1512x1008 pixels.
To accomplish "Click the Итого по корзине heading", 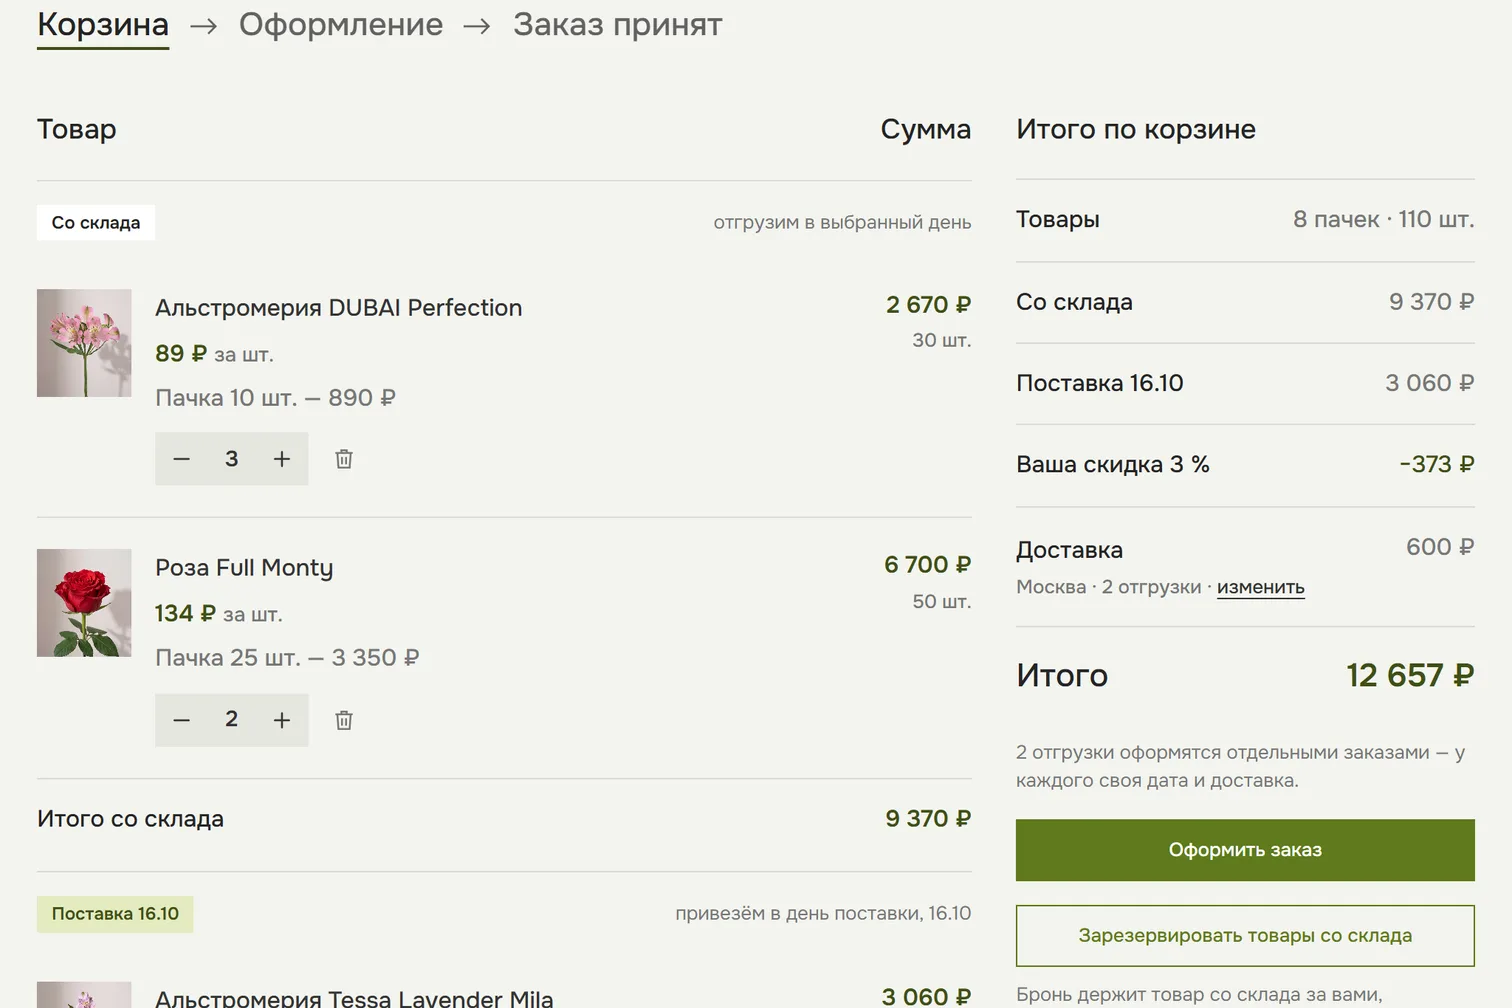I will (1136, 130).
